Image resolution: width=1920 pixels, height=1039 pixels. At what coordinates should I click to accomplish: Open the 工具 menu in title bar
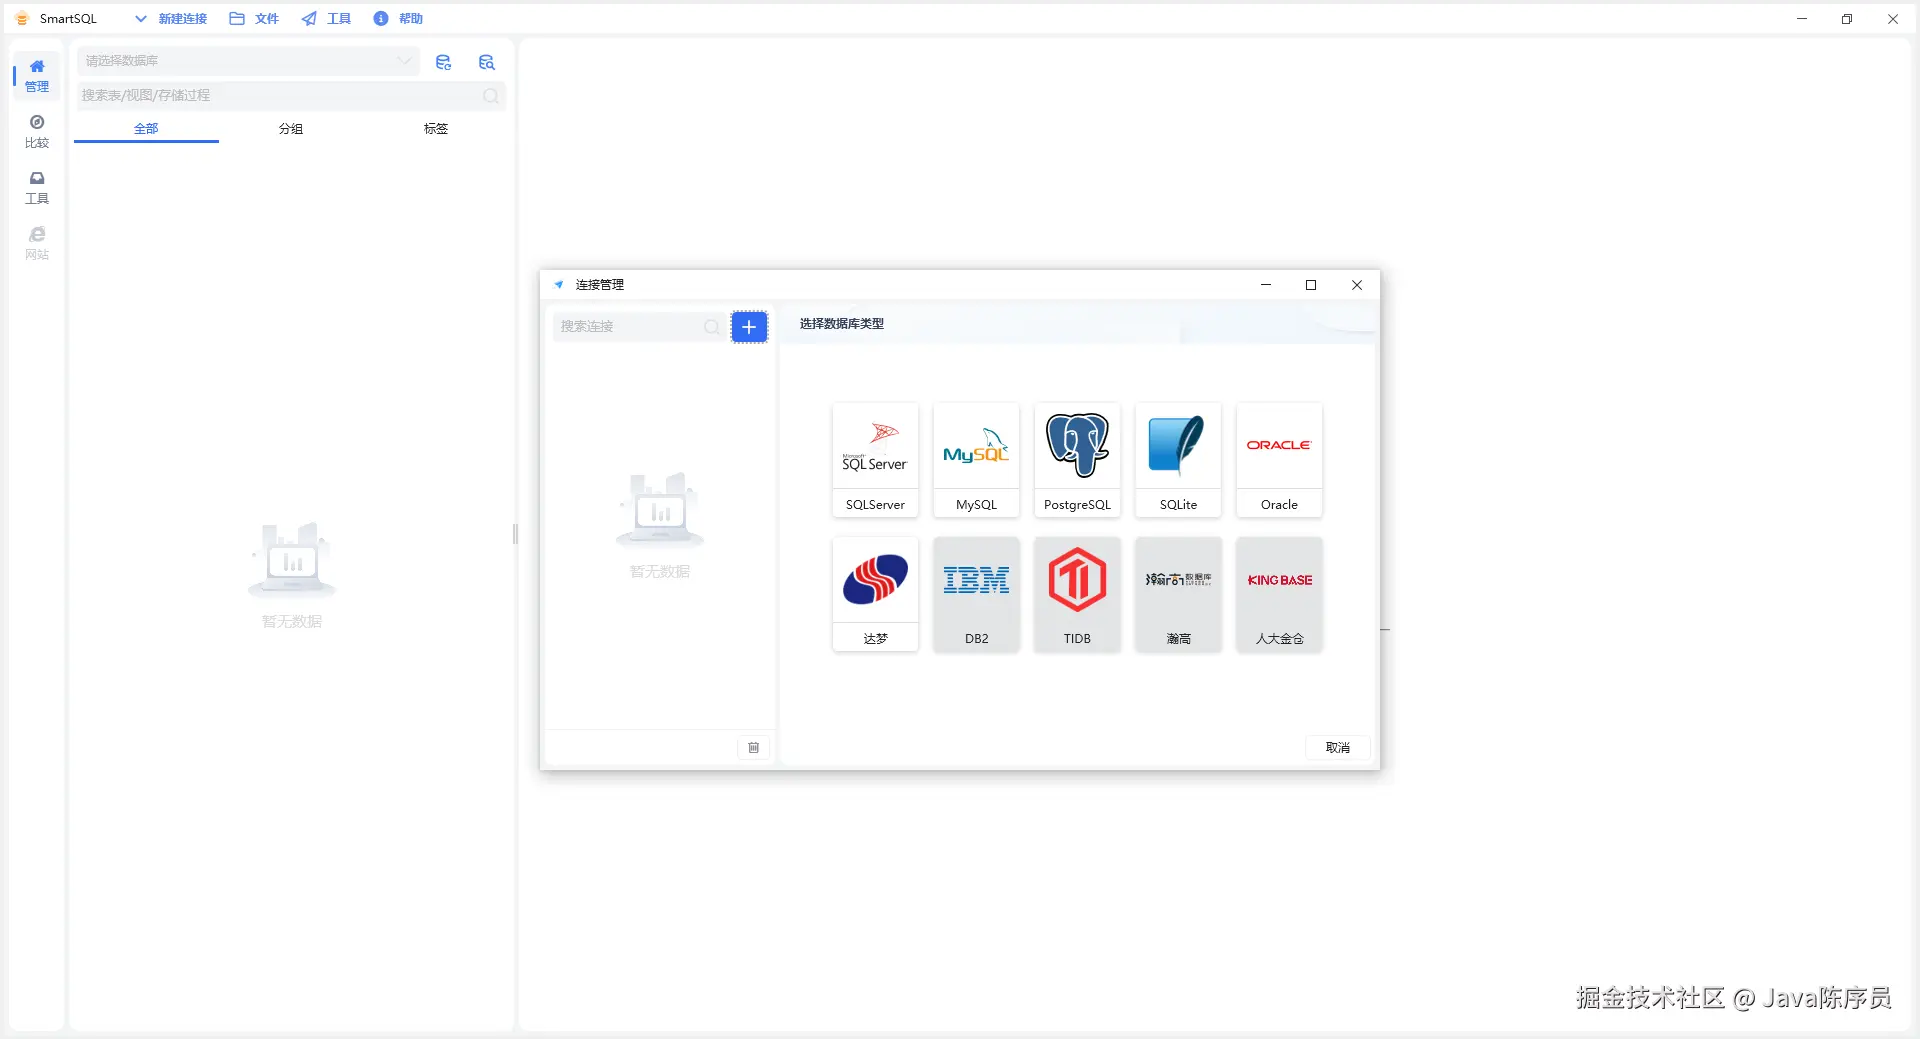(326, 19)
